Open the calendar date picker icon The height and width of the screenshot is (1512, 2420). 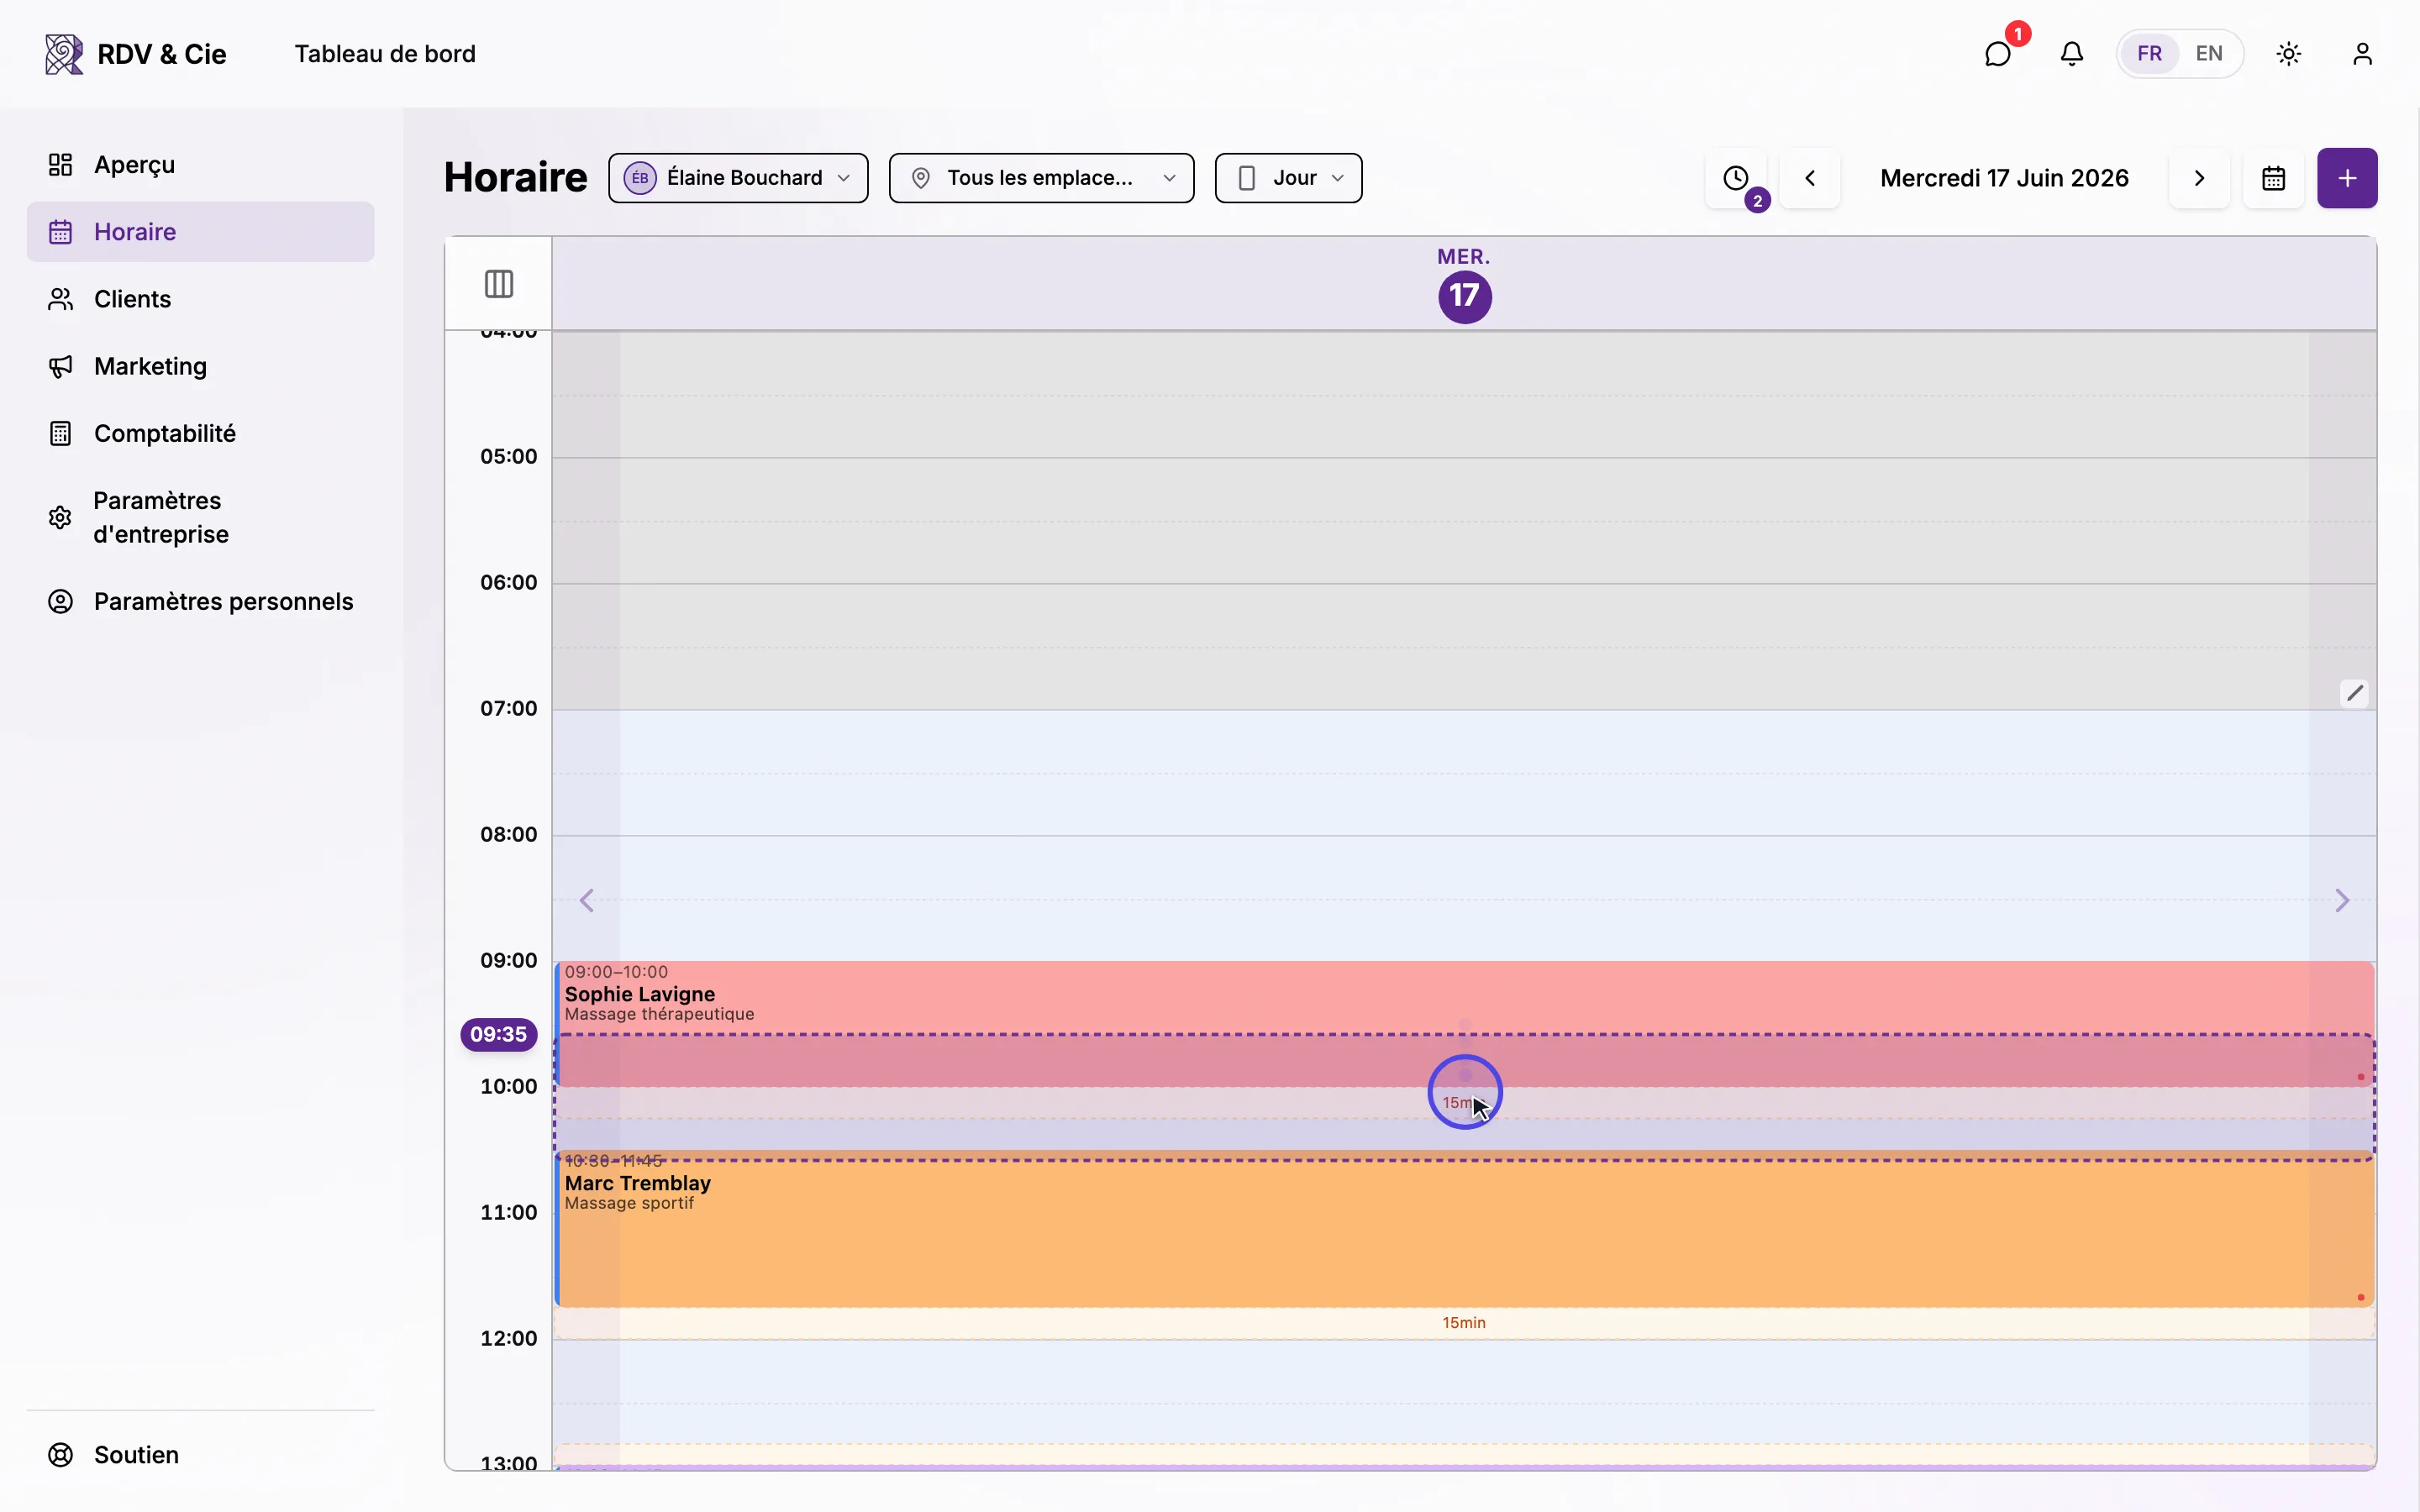point(2273,178)
